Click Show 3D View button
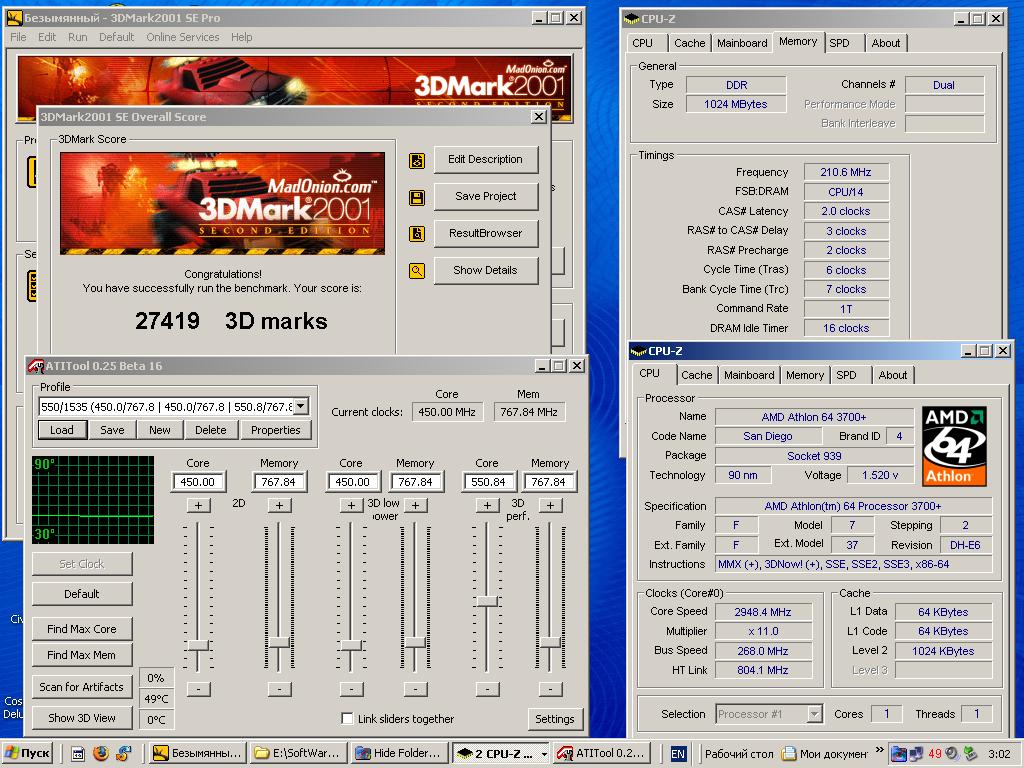1024x768 pixels. (x=82, y=718)
